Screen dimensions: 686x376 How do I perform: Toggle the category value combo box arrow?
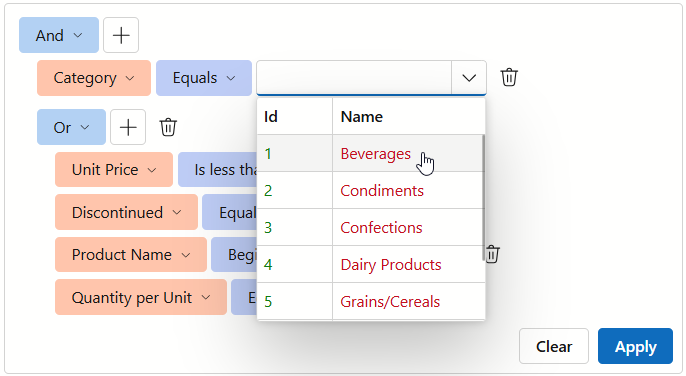click(x=469, y=78)
